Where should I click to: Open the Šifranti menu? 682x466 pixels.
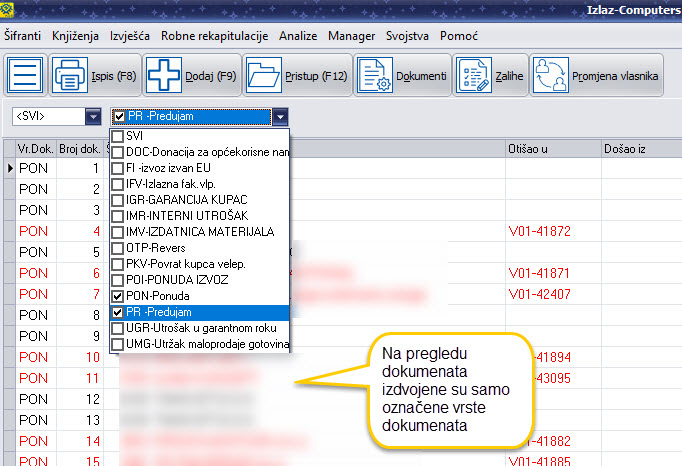(23, 35)
